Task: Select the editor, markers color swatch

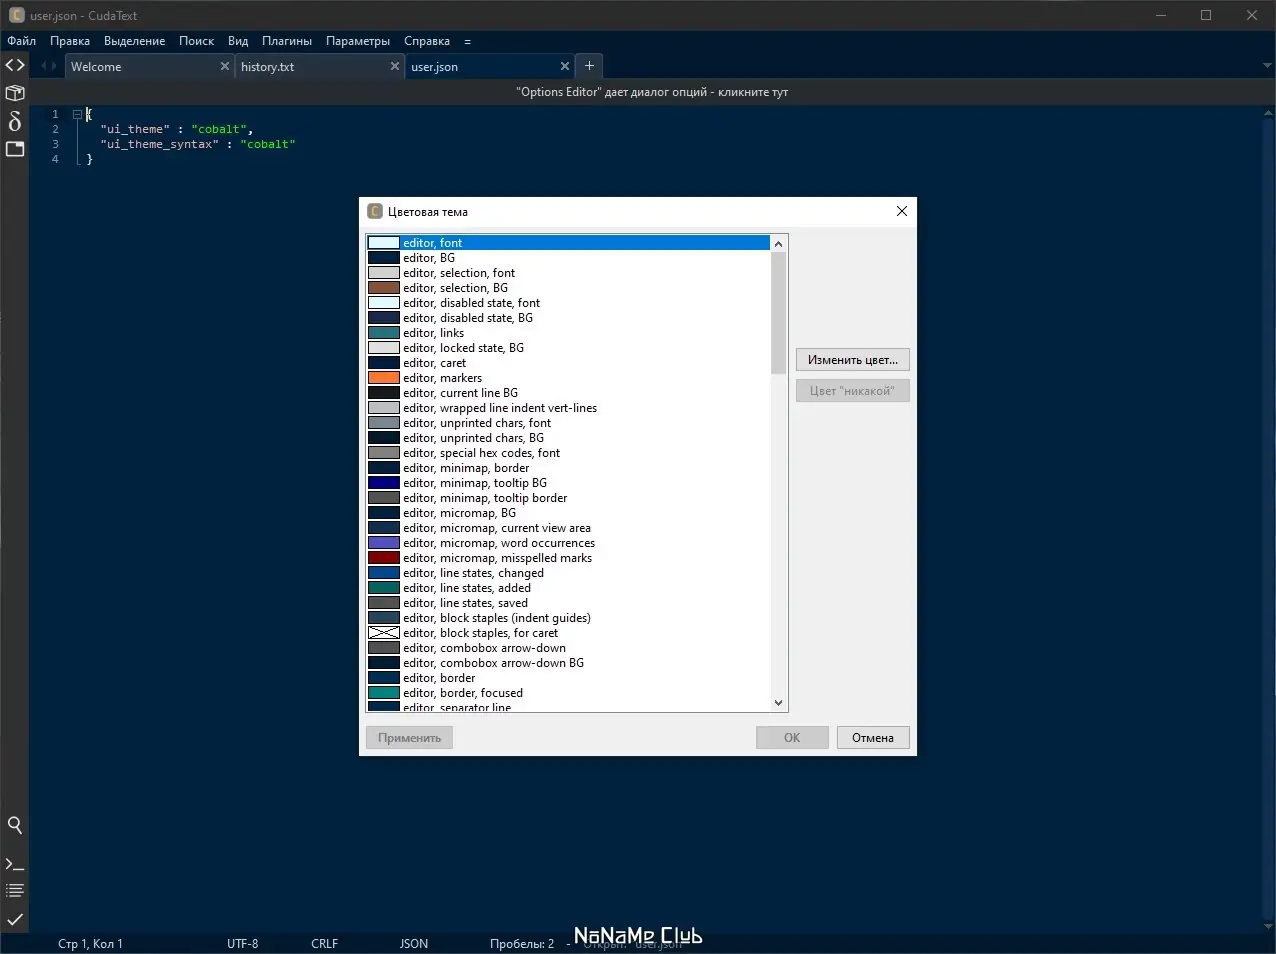Action: click(x=384, y=377)
